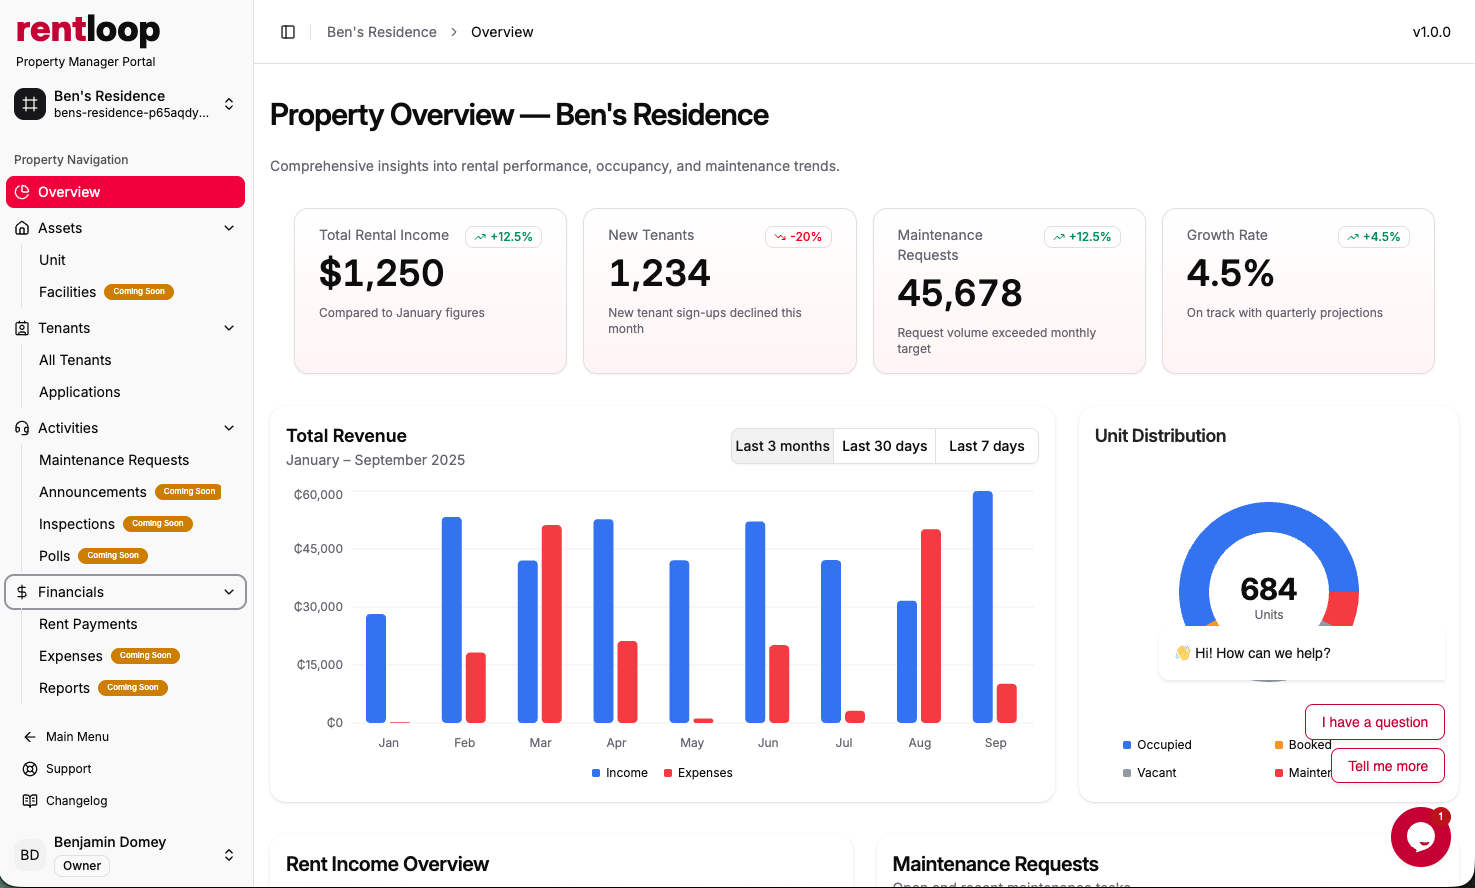Click the Ben's Residence property grid icon

click(30, 104)
